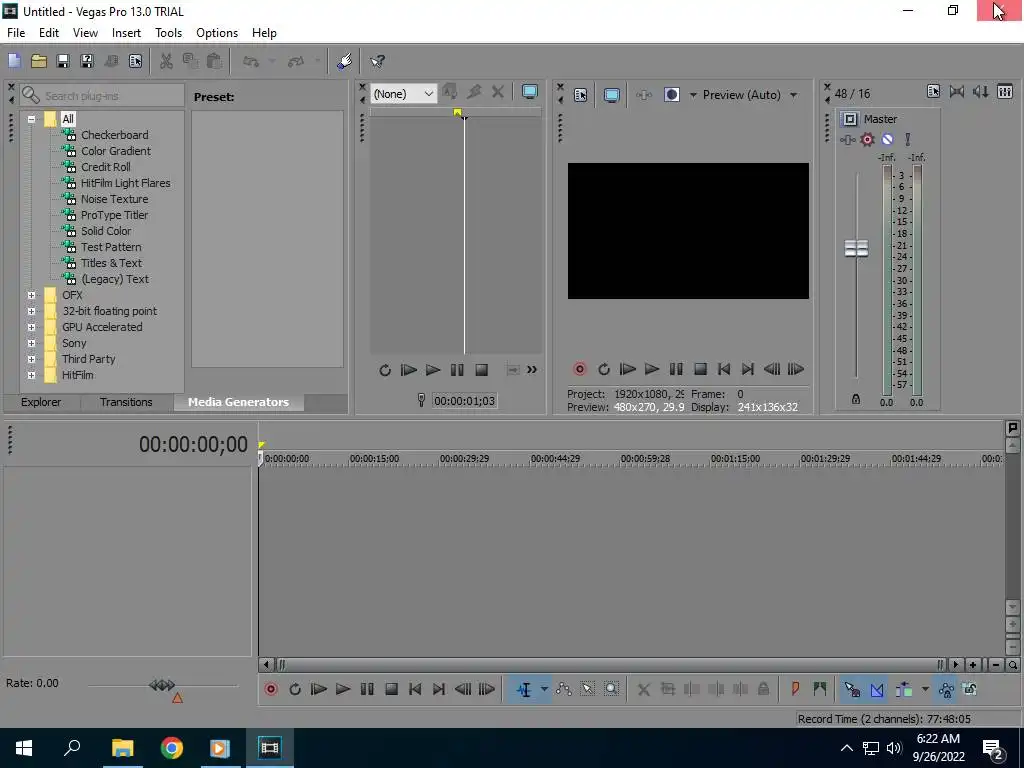Start timeline Play from Start

(319, 689)
